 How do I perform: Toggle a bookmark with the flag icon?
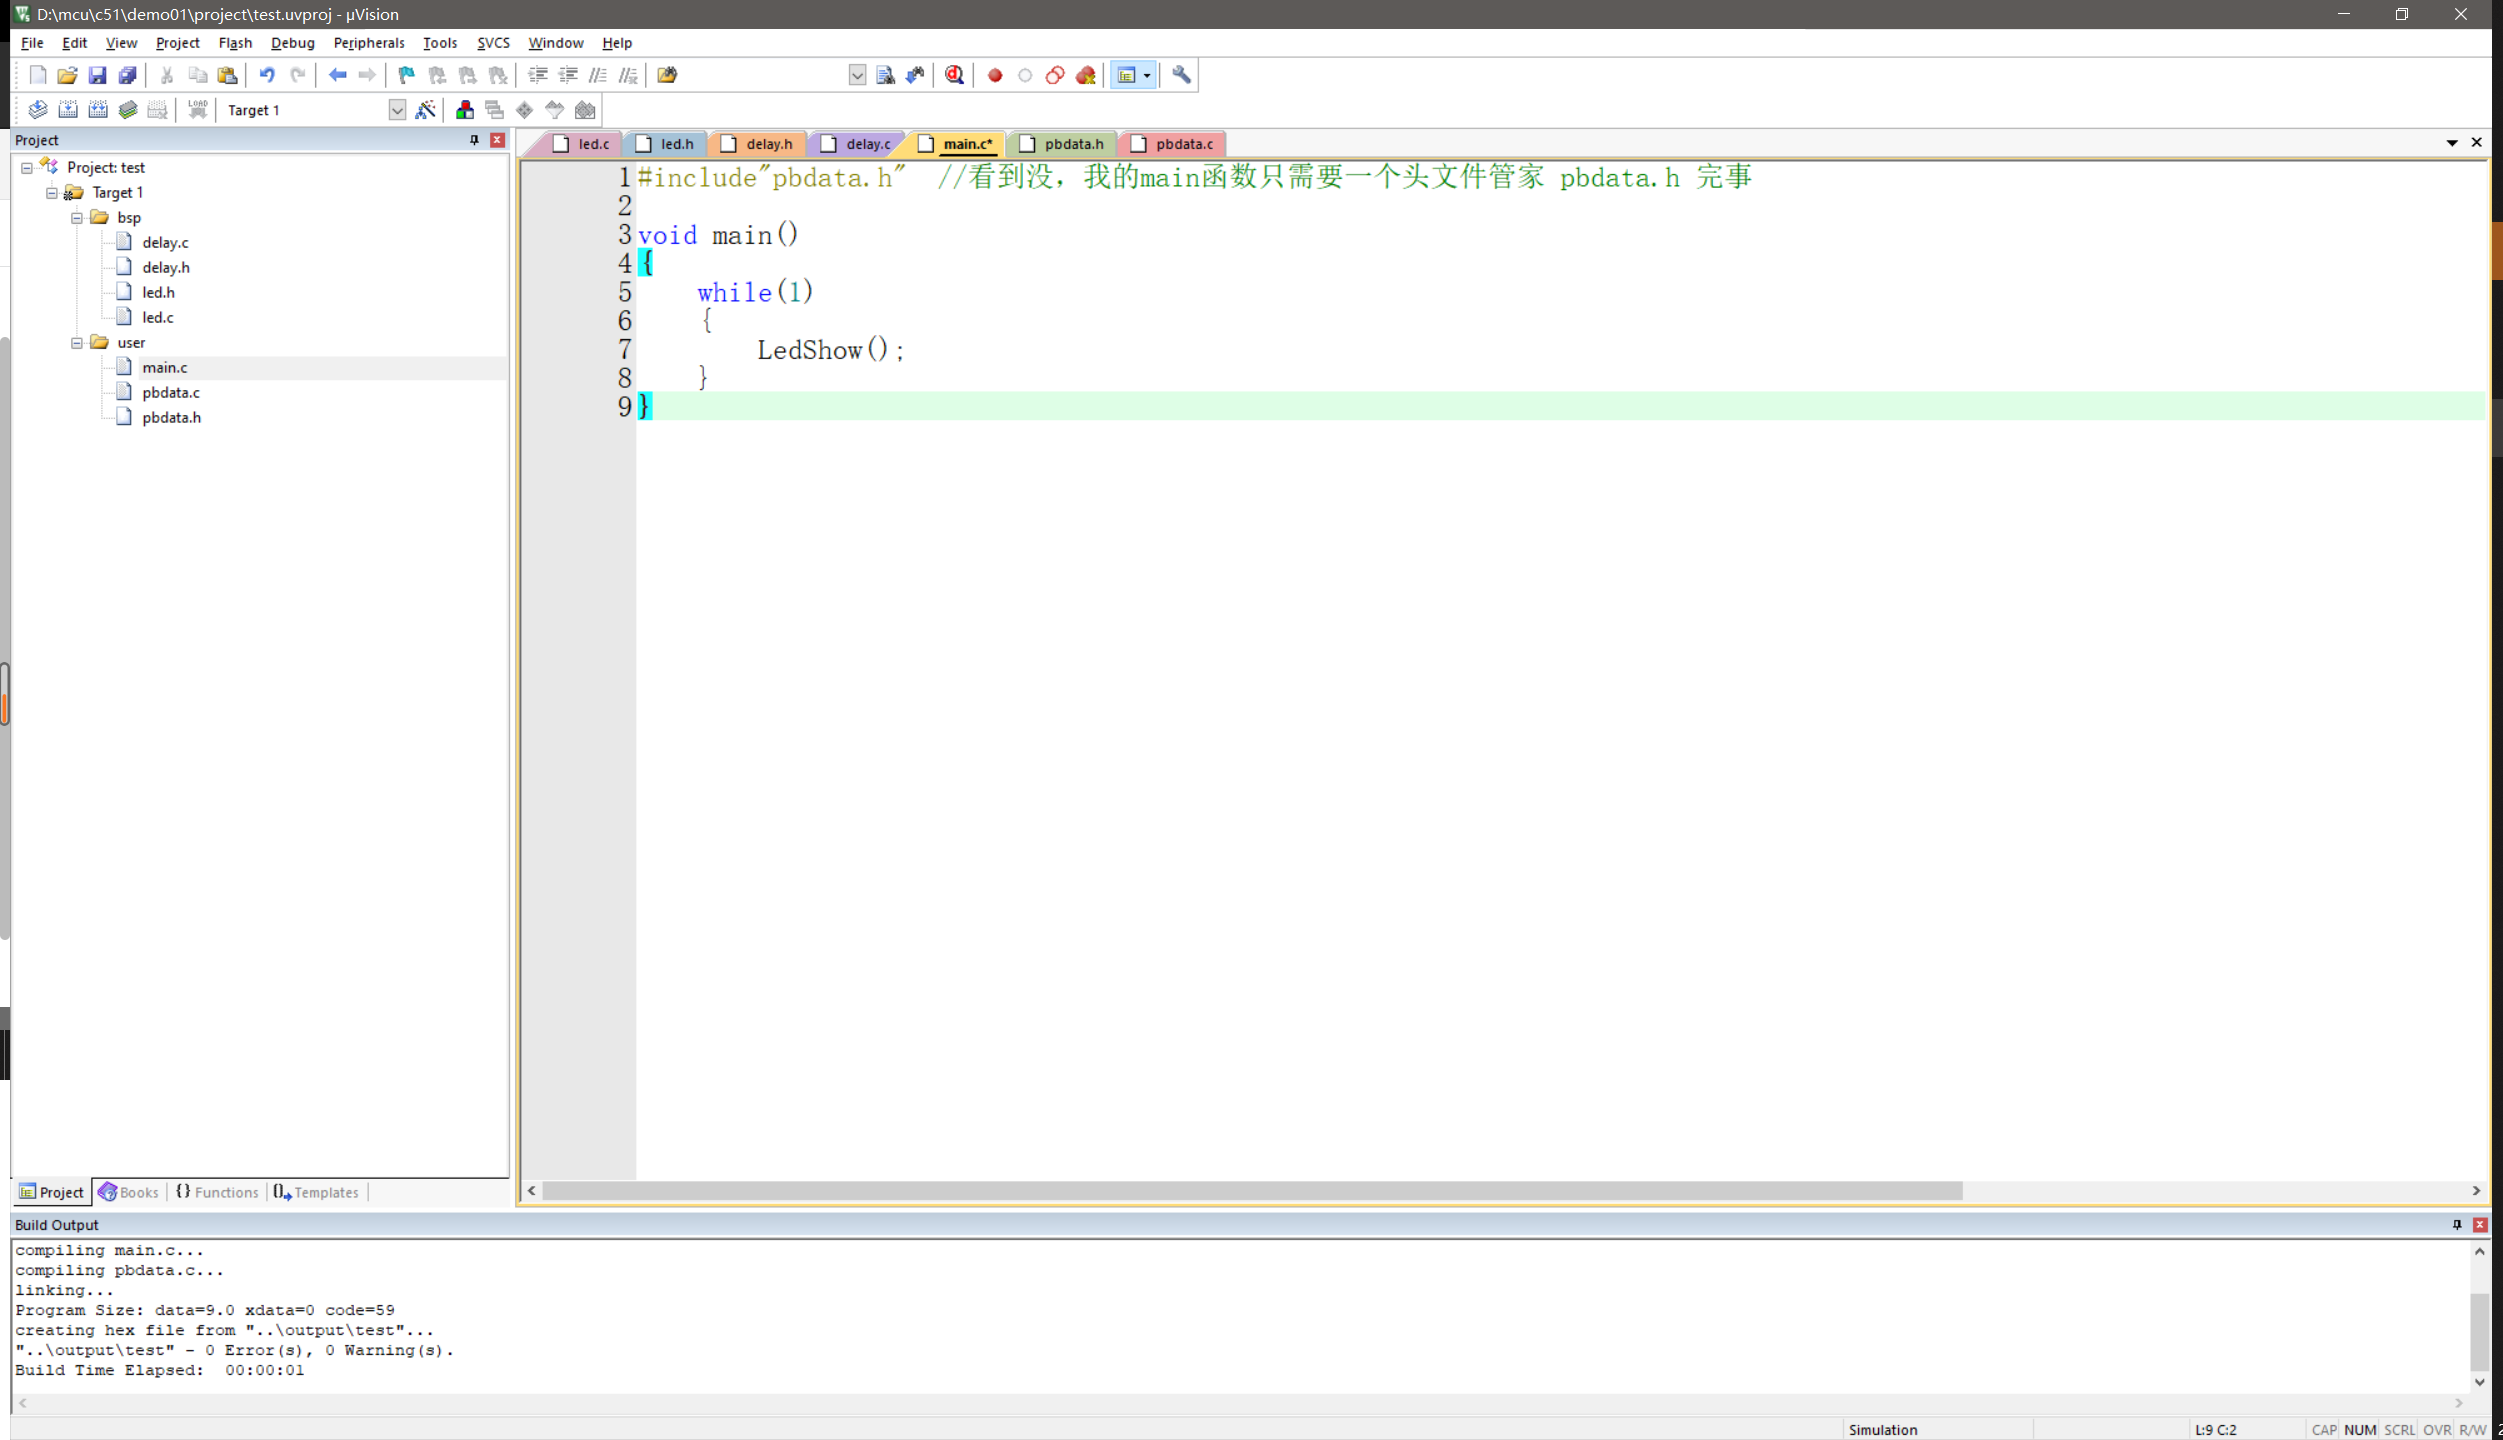click(405, 75)
